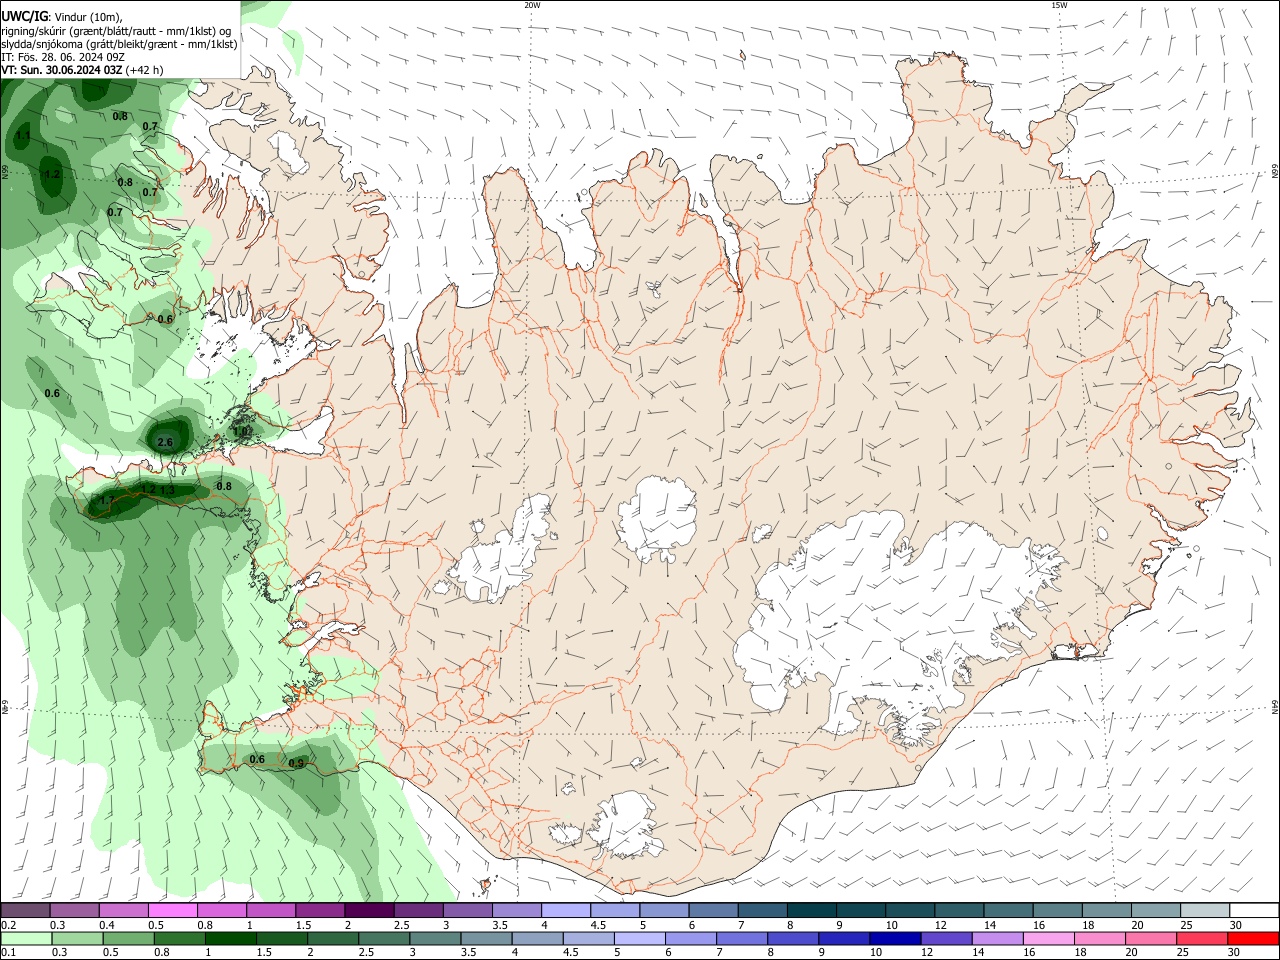Click the 0.2 value in the snow scale
The height and width of the screenshot is (960, 1280).
[8, 925]
